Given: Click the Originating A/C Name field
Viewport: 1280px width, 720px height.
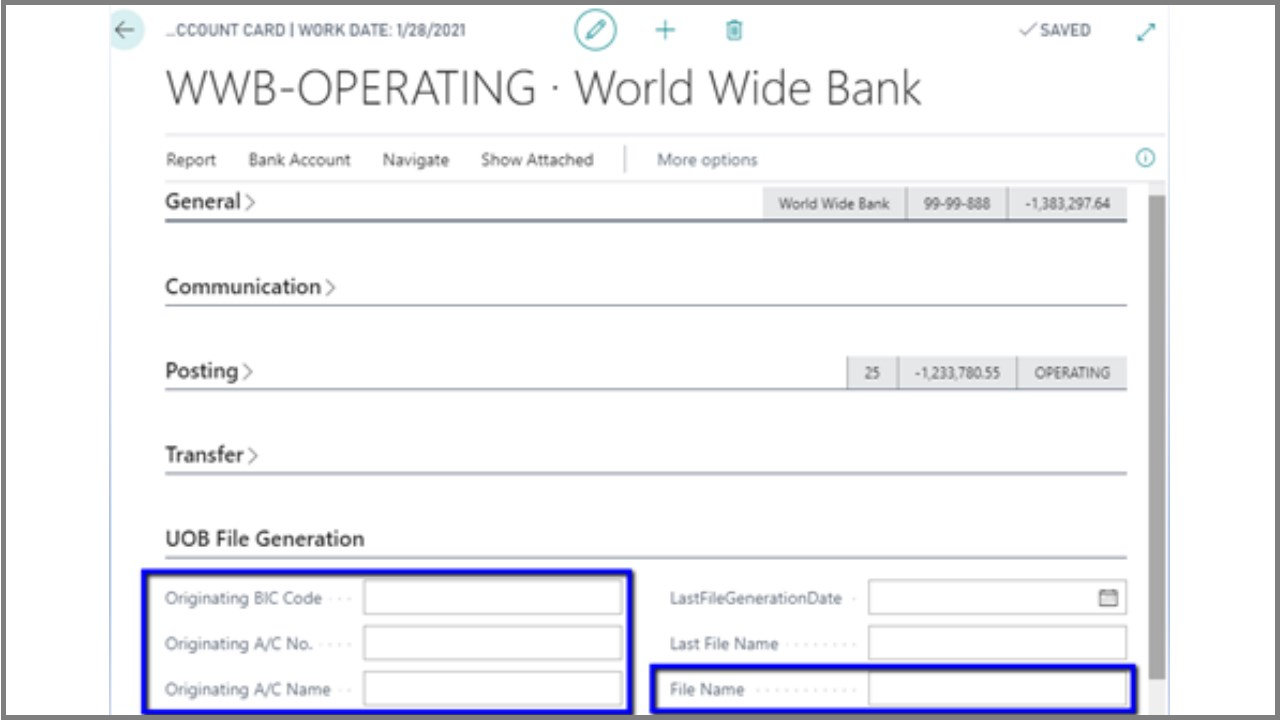Looking at the screenshot, I should coord(493,689).
